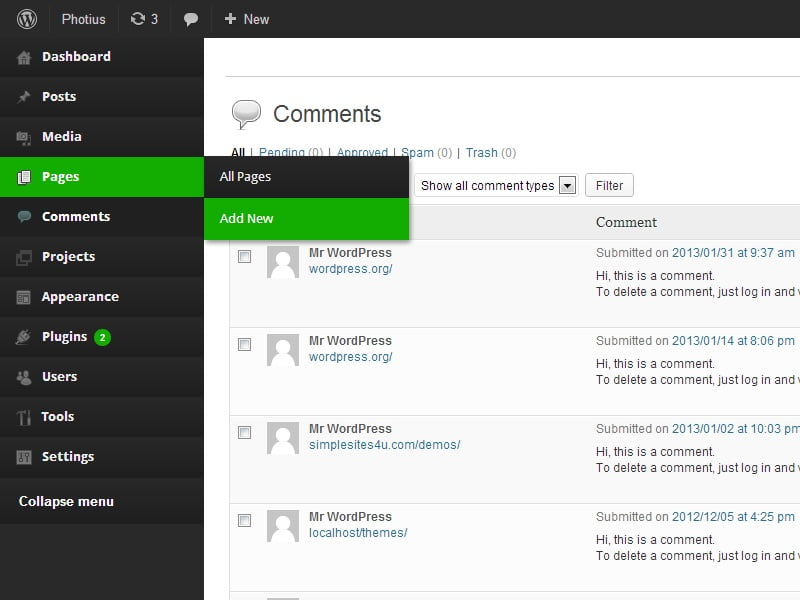Check the box for the 2013/01/14 comment
This screenshot has height=600, width=800.
tap(244, 344)
